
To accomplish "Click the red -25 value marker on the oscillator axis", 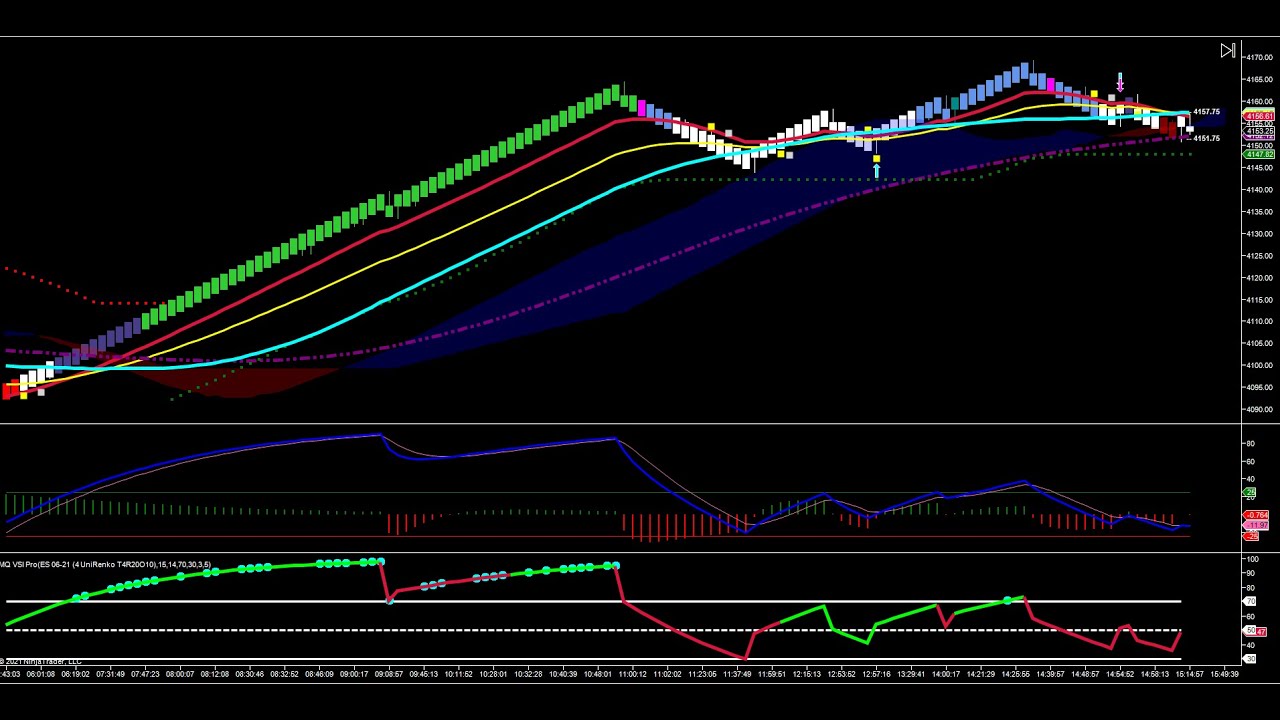I will pos(1253,536).
